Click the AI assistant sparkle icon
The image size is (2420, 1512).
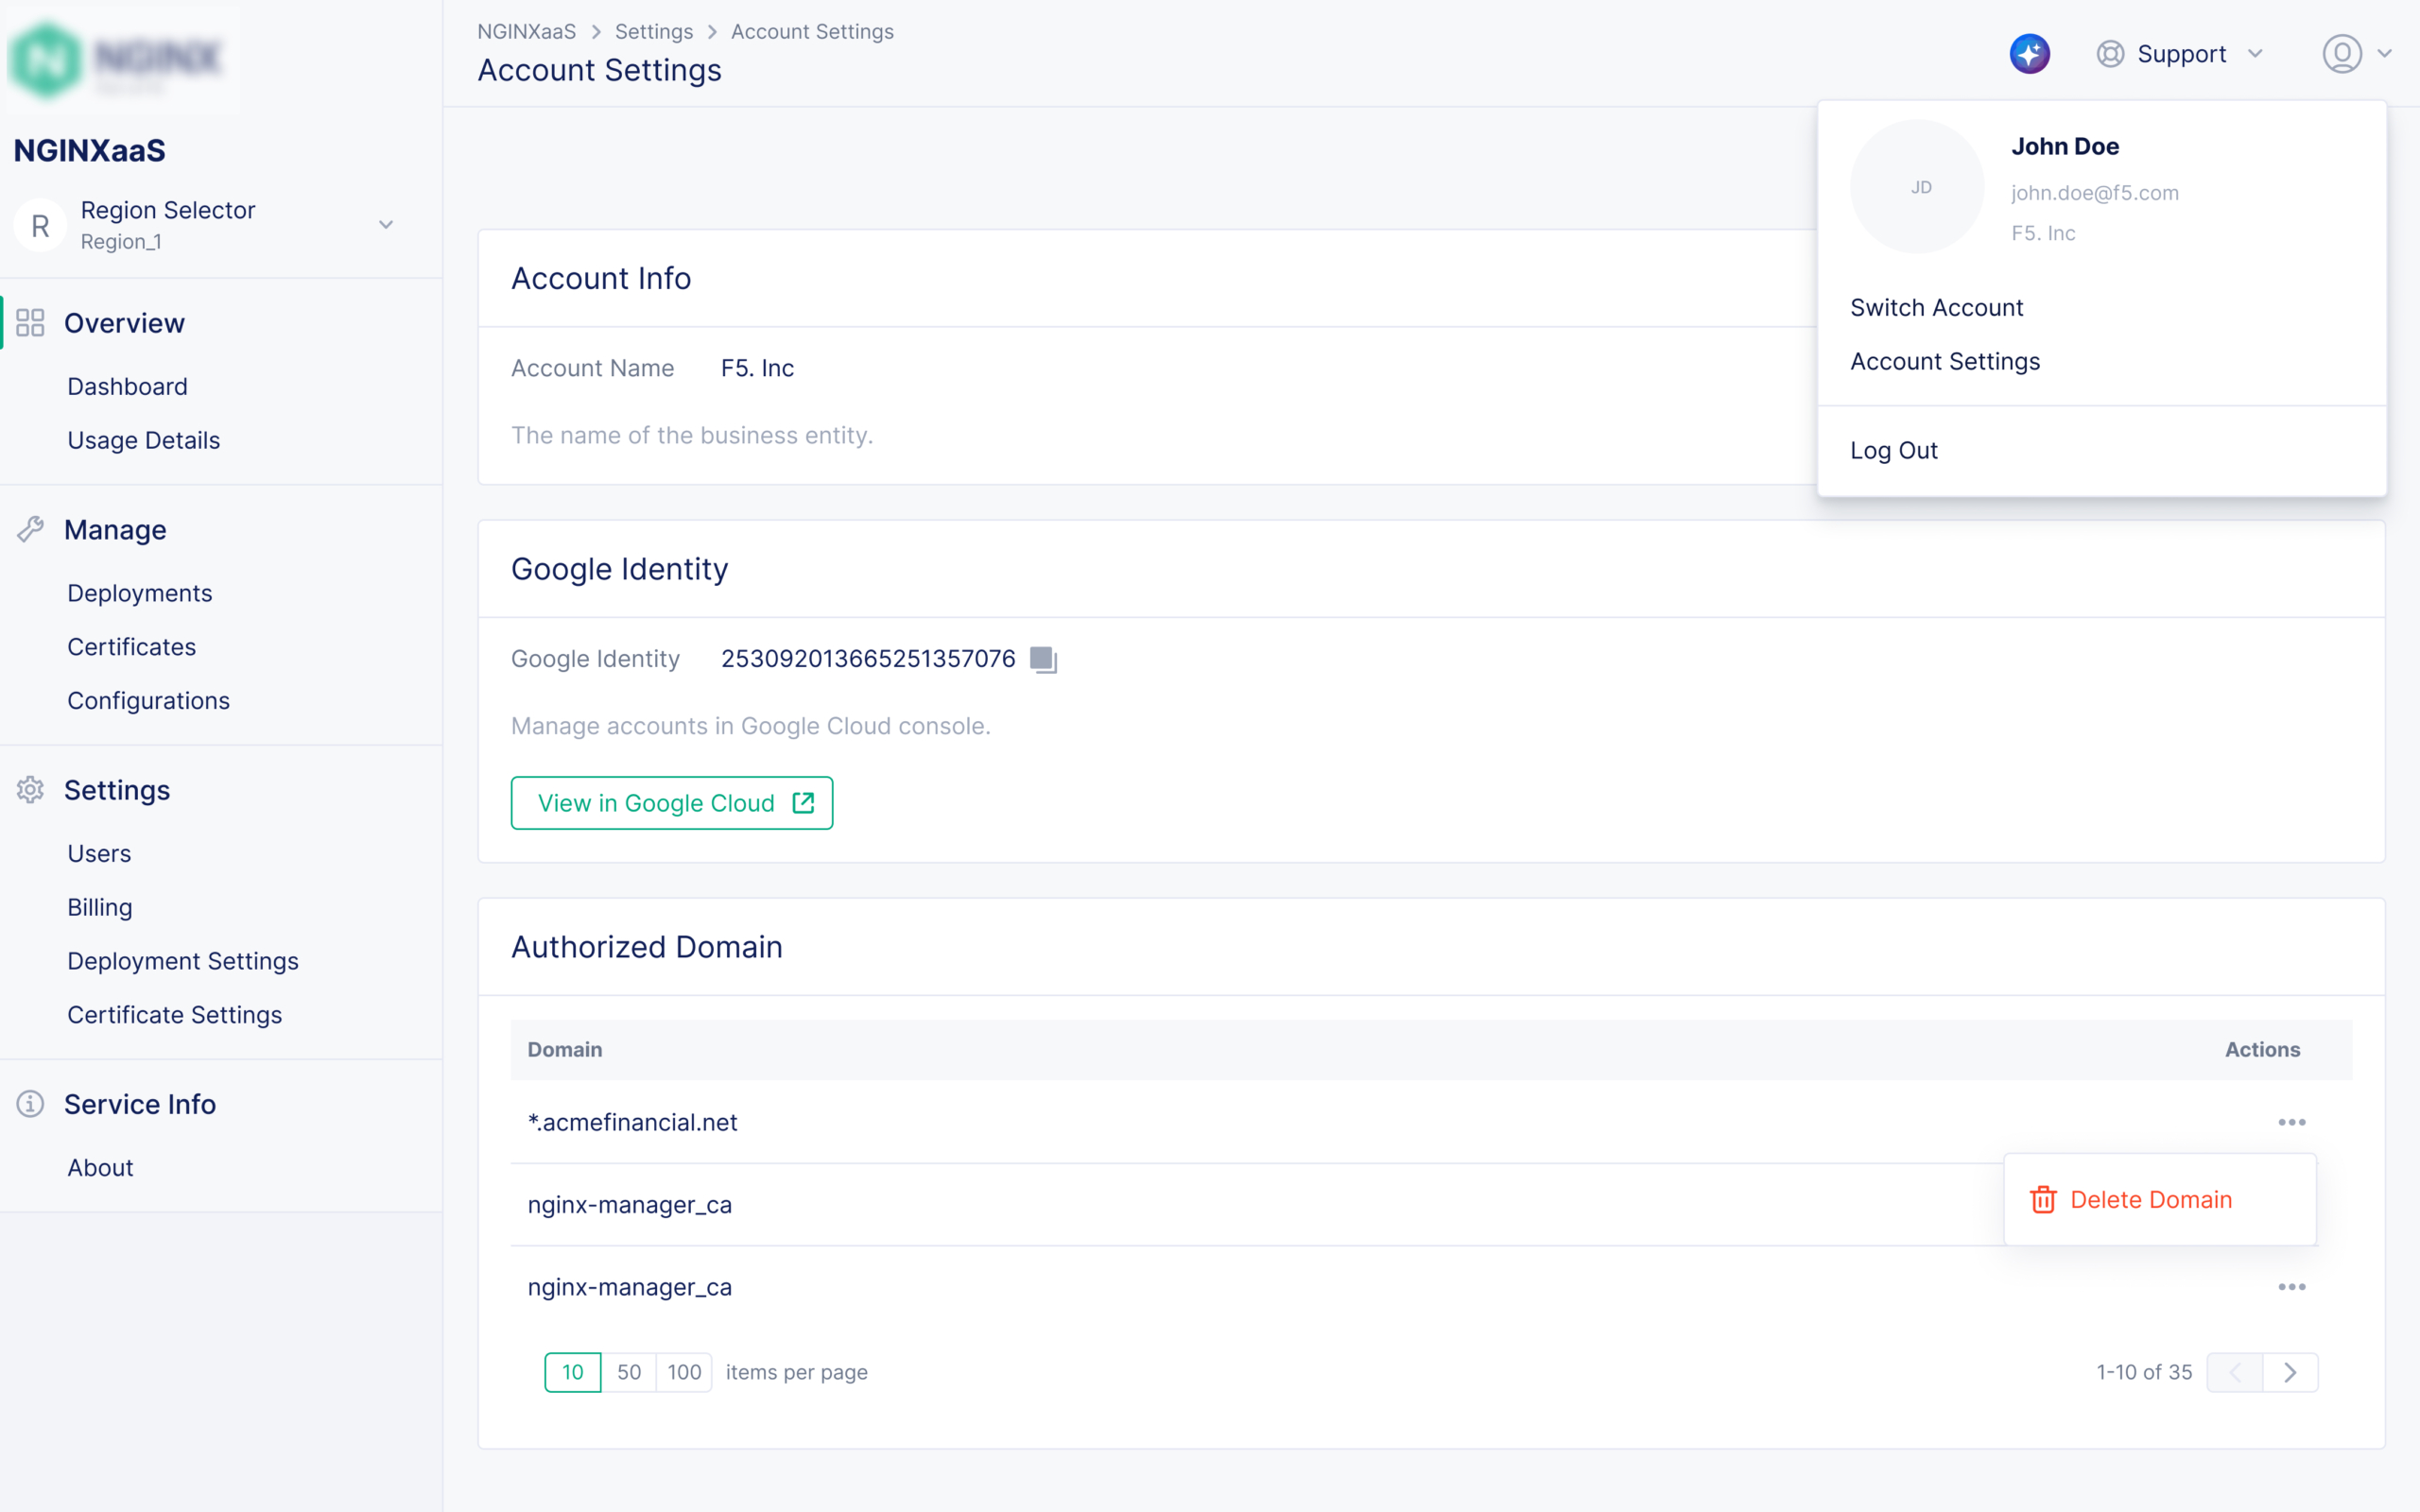pos(2029,54)
